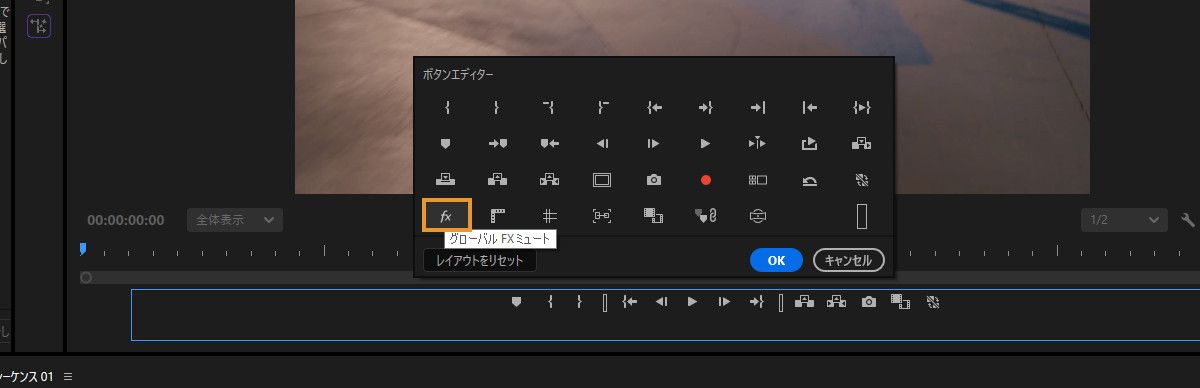Step back one frame in transport bar

660,301
